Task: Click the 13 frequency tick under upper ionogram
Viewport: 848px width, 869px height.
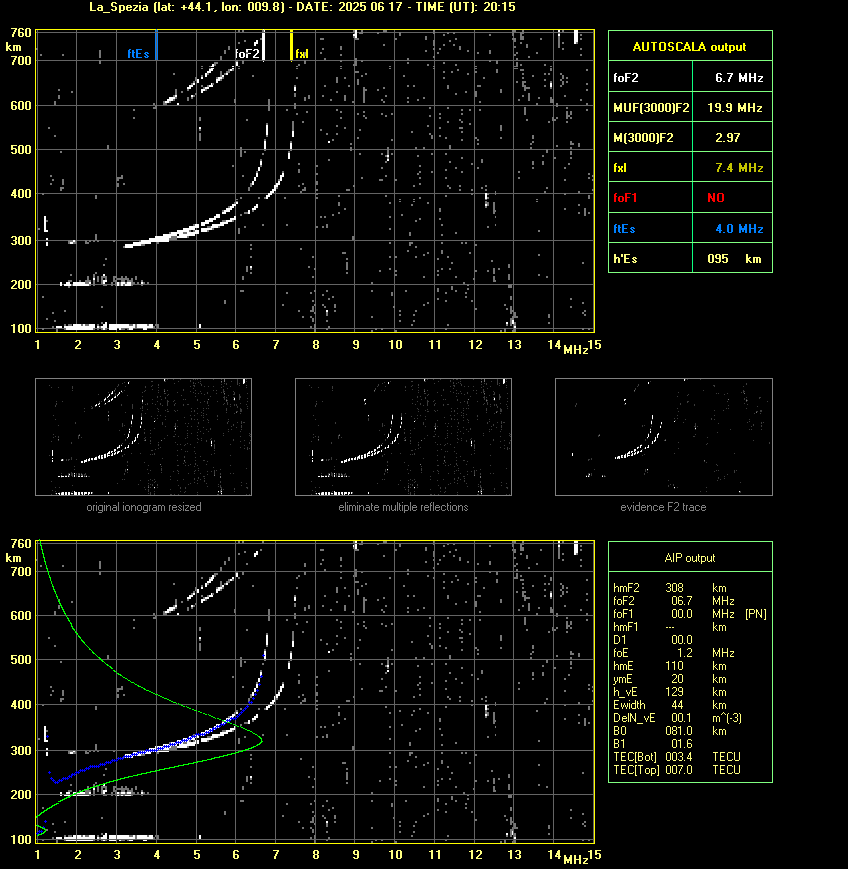Action: point(514,345)
